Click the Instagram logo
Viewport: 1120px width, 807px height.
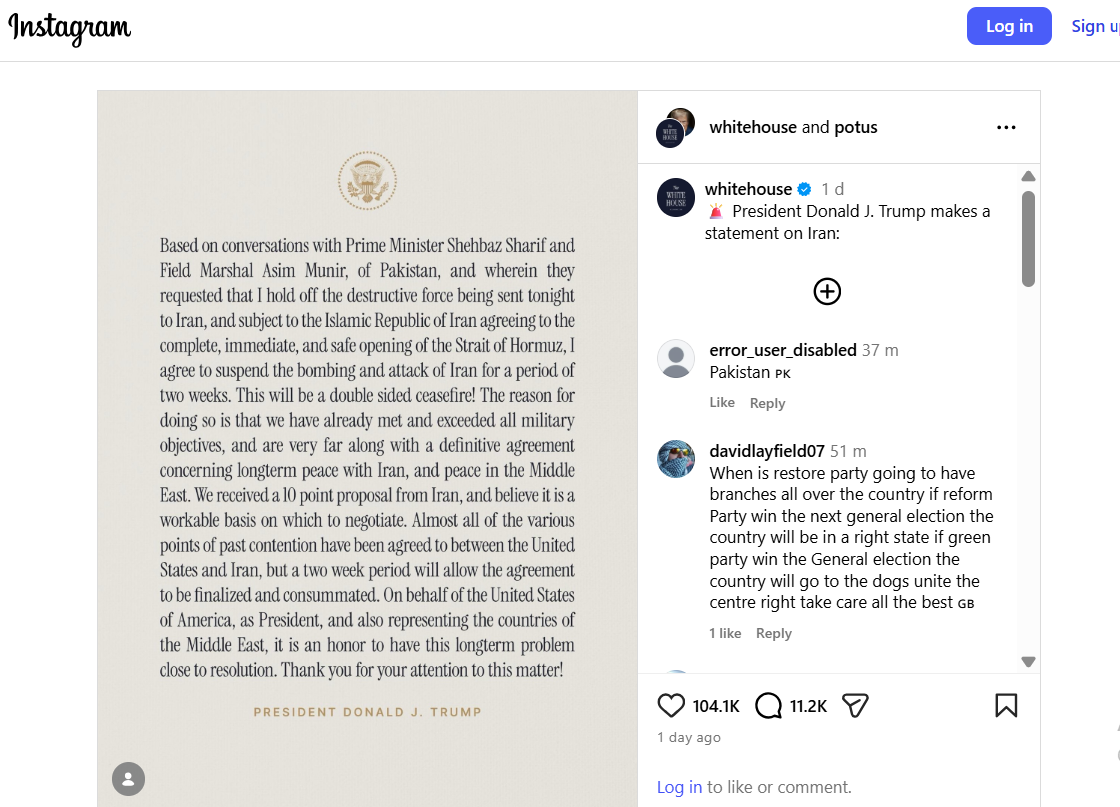click(x=70, y=29)
